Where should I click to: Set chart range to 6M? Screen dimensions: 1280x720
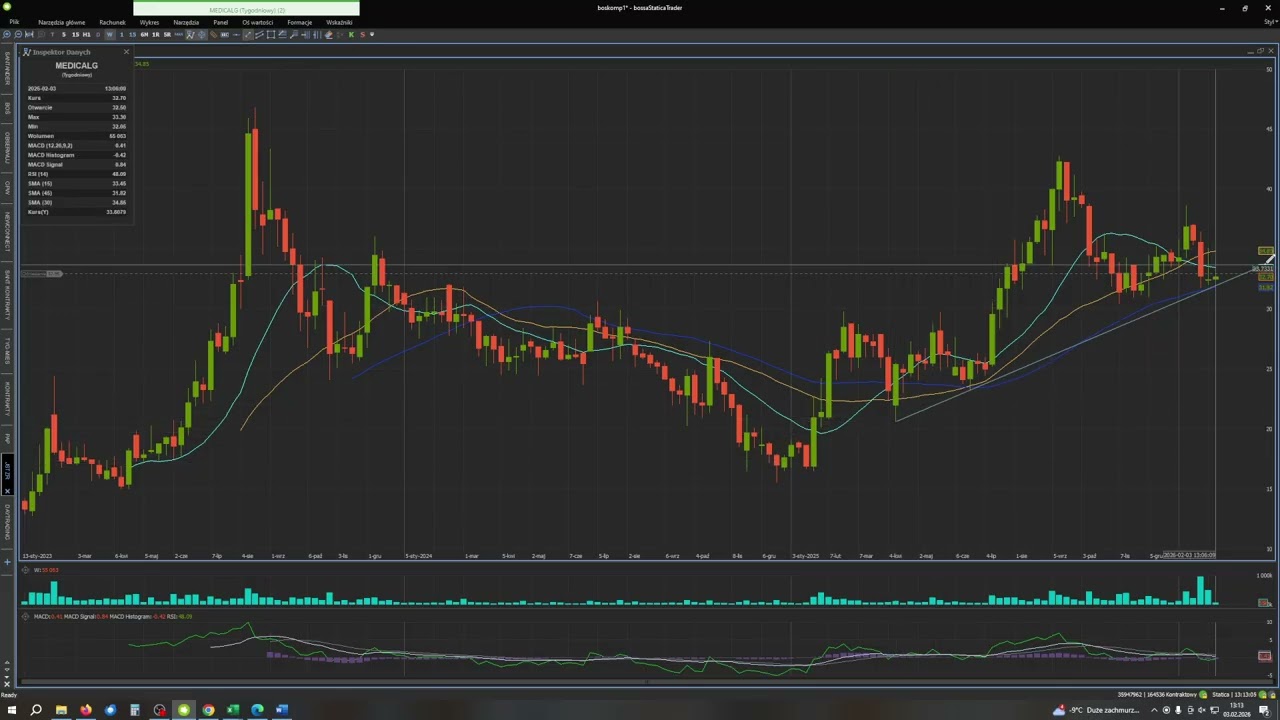click(144, 34)
